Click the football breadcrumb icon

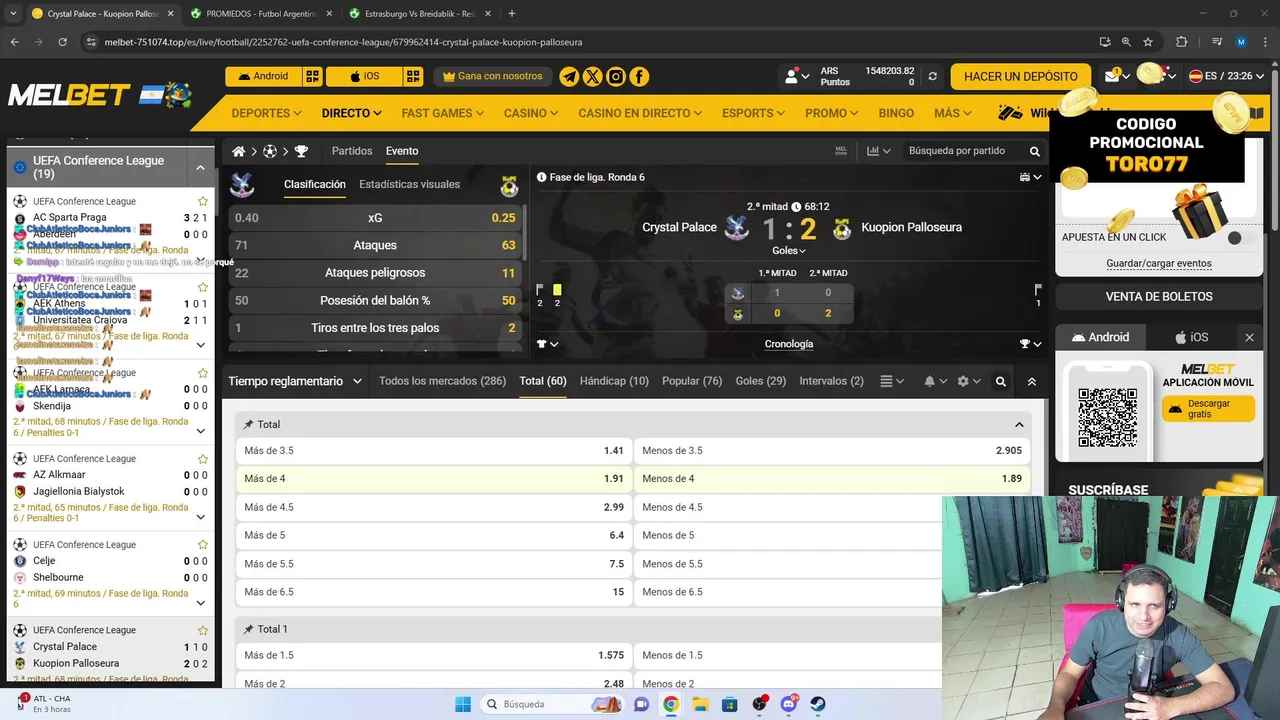270,151
